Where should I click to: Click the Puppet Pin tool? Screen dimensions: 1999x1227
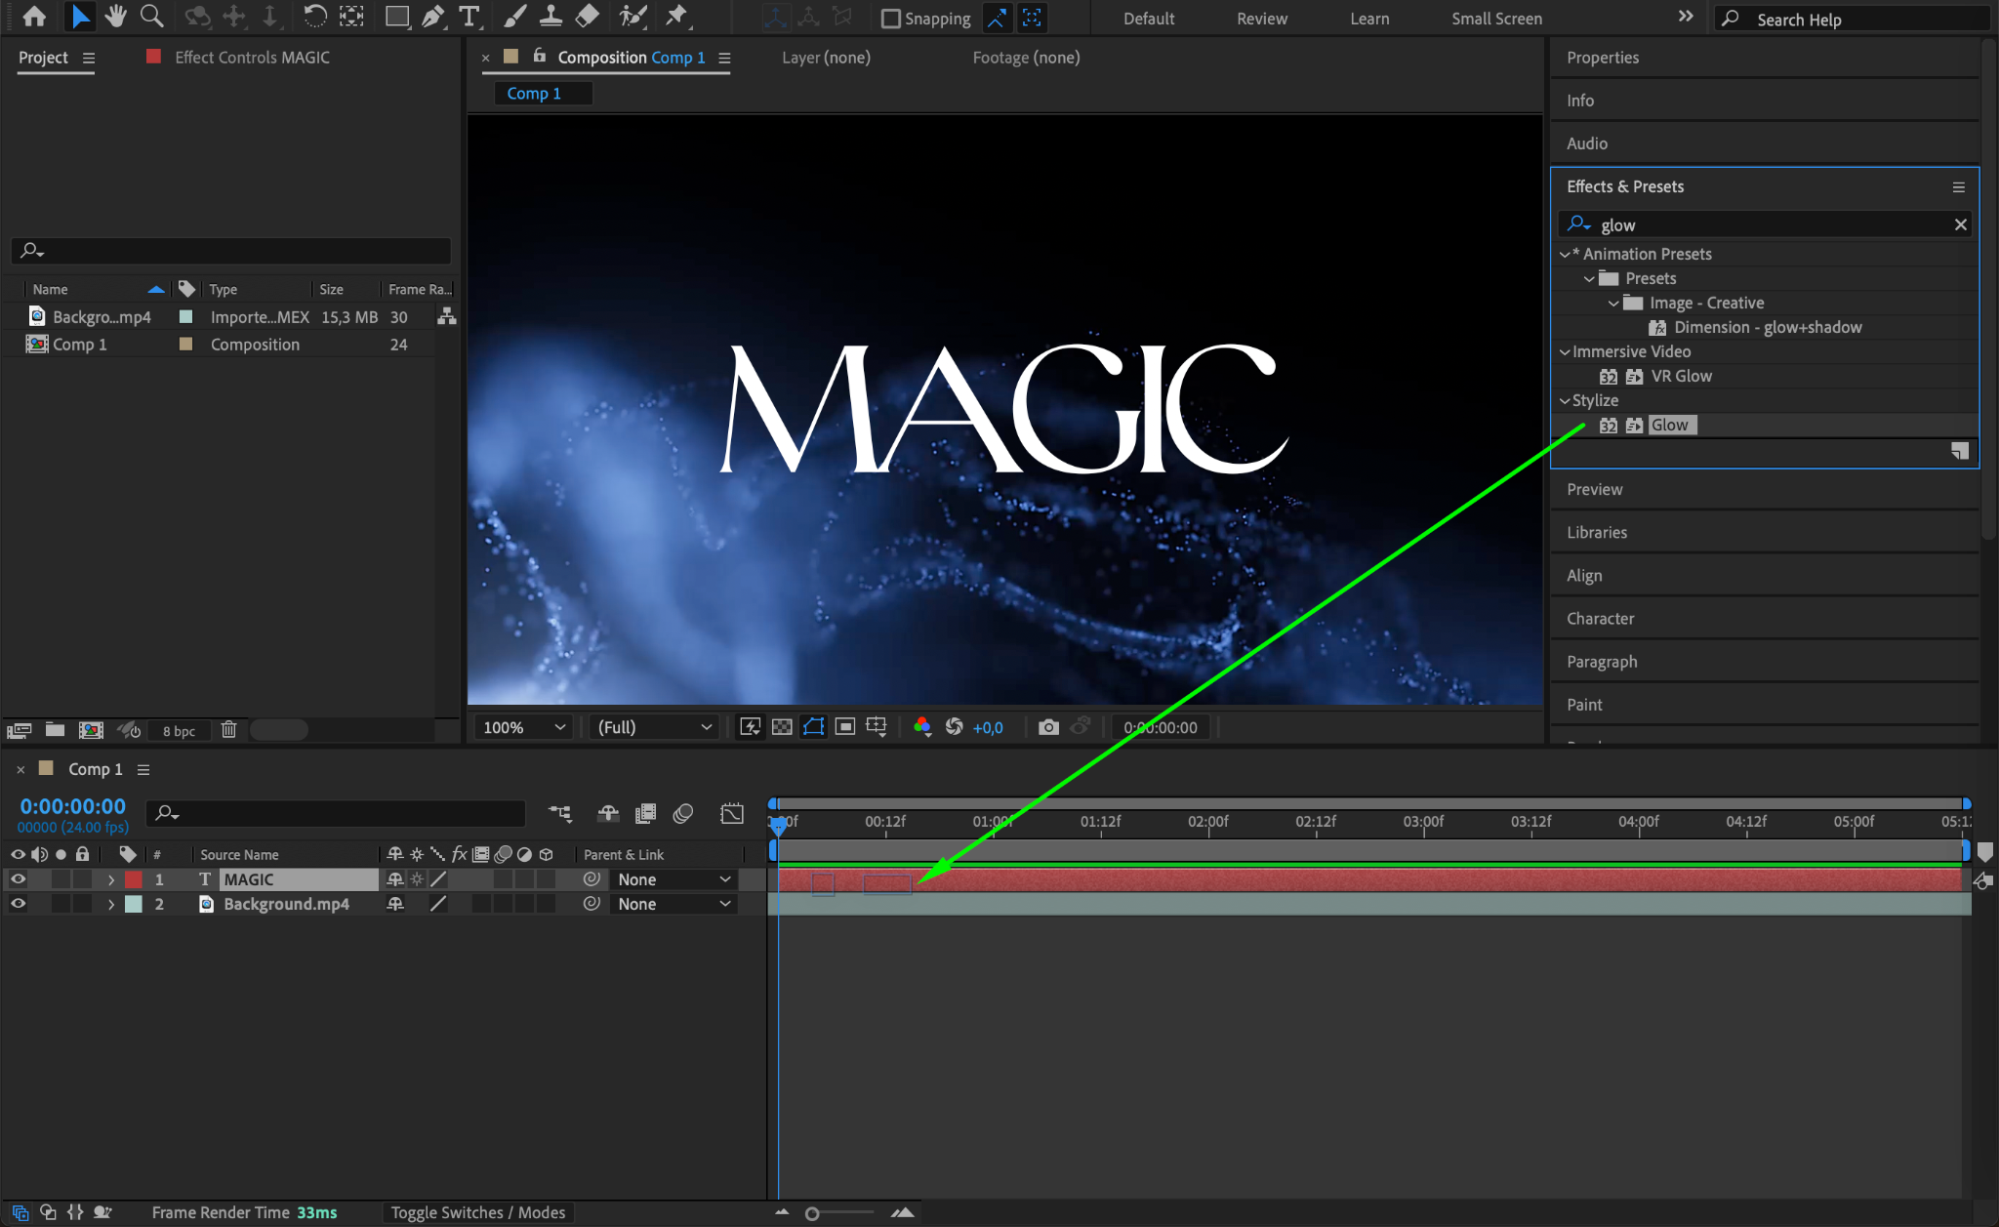[x=677, y=16]
